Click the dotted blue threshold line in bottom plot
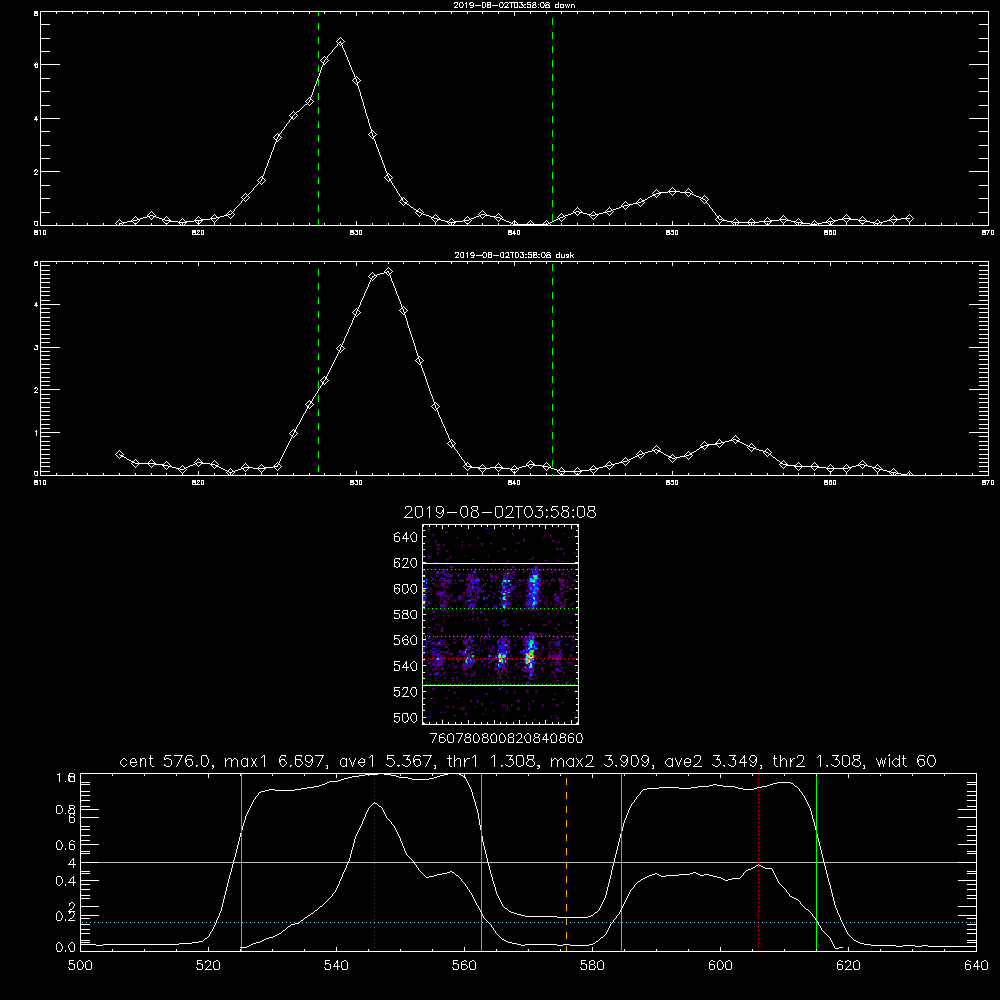This screenshot has height=1000, width=1000. tap(528, 922)
